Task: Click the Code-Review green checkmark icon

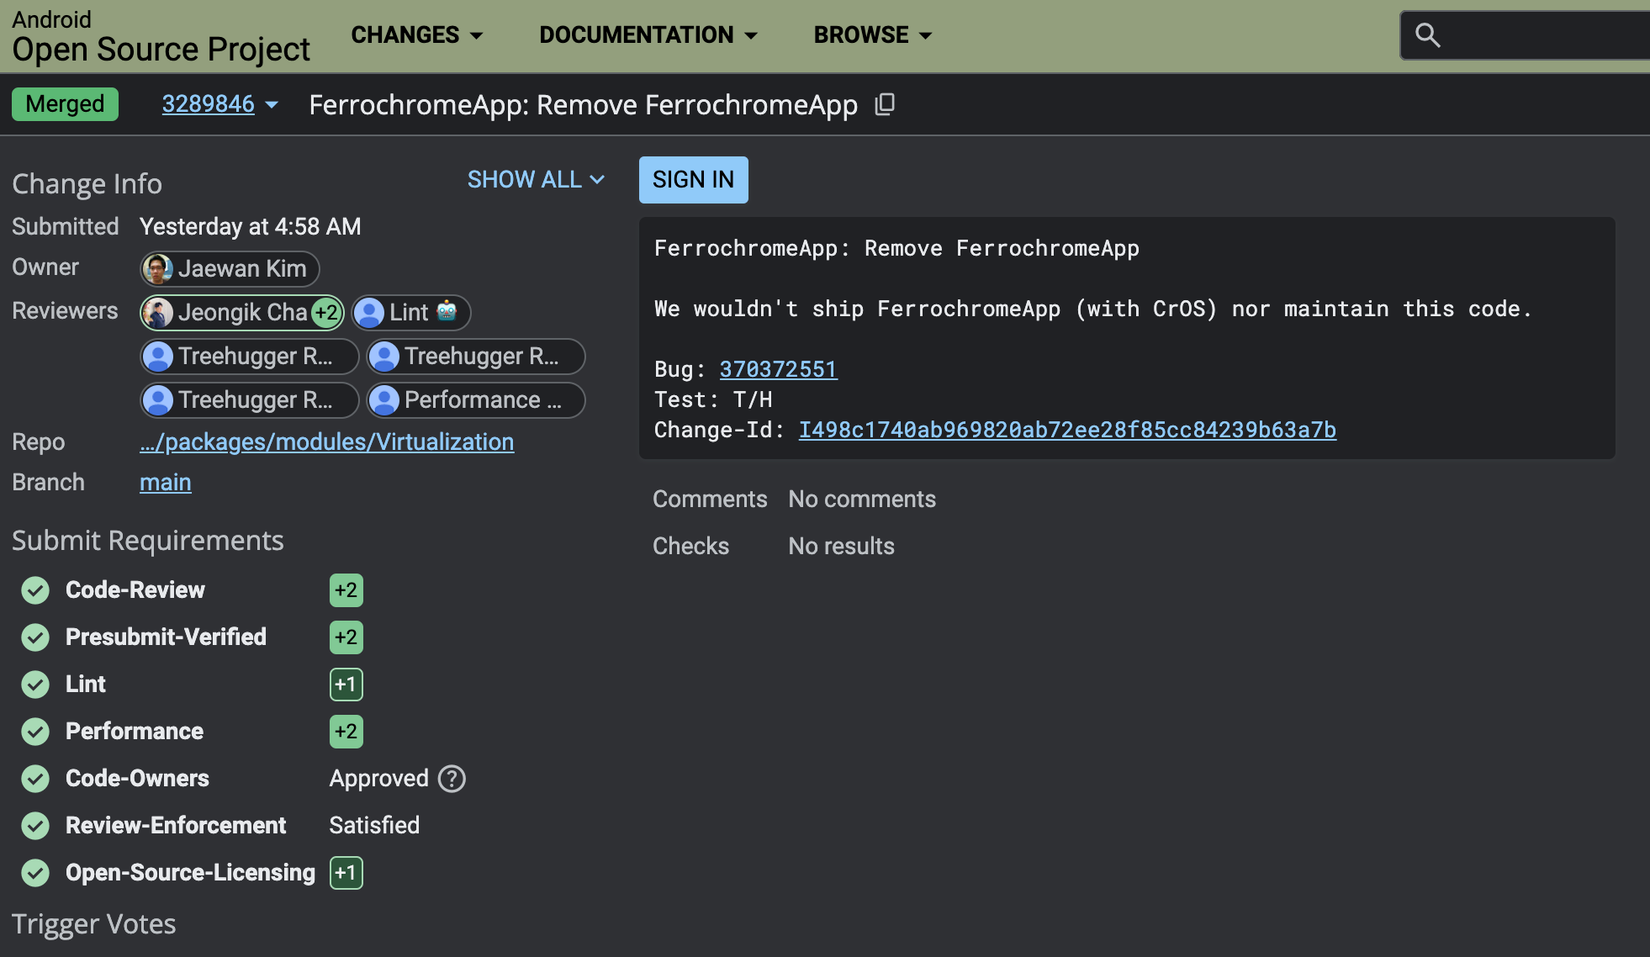Action: pyautogui.click(x=36, y=591)
